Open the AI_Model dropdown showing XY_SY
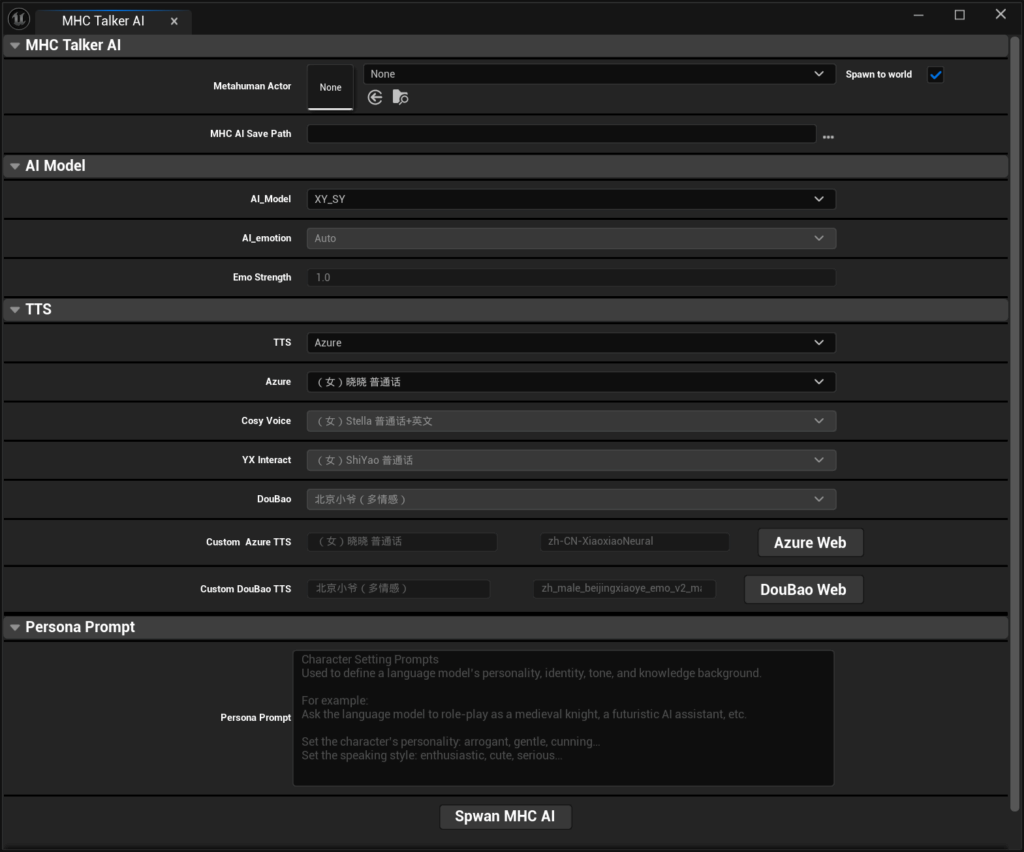 point(570,199)
